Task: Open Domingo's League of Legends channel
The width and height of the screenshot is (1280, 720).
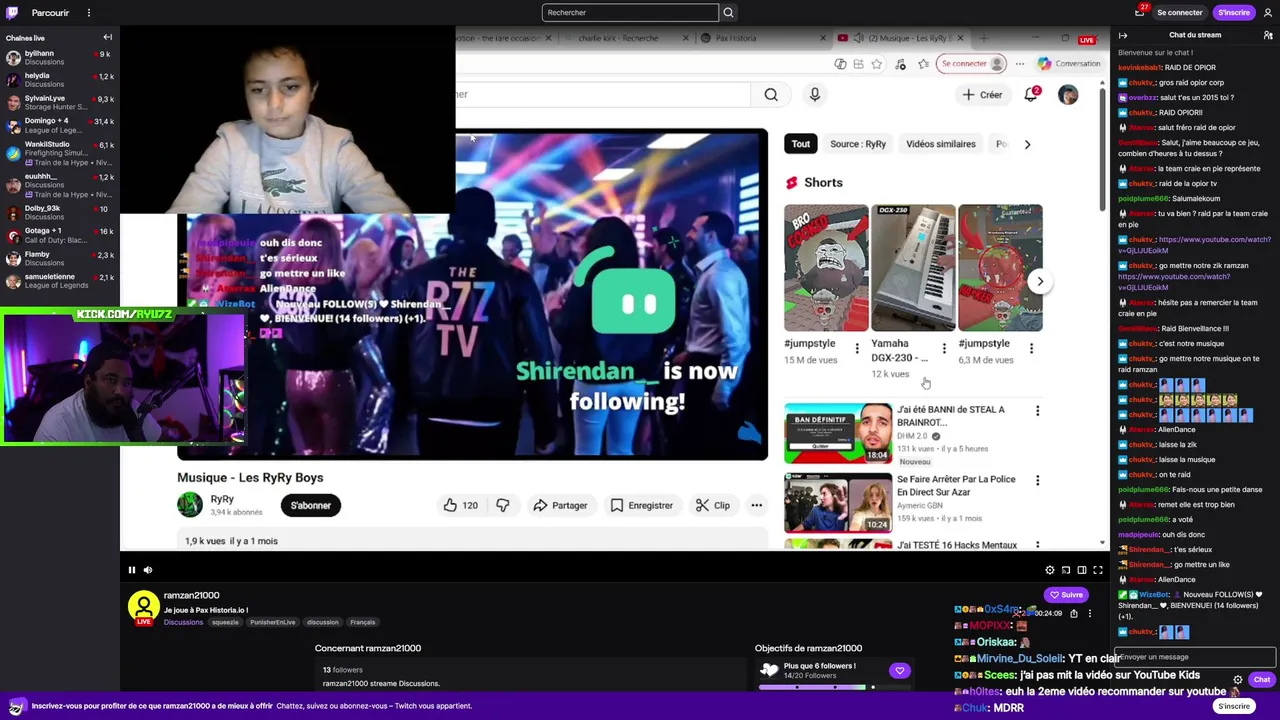Action: (60, 125)
